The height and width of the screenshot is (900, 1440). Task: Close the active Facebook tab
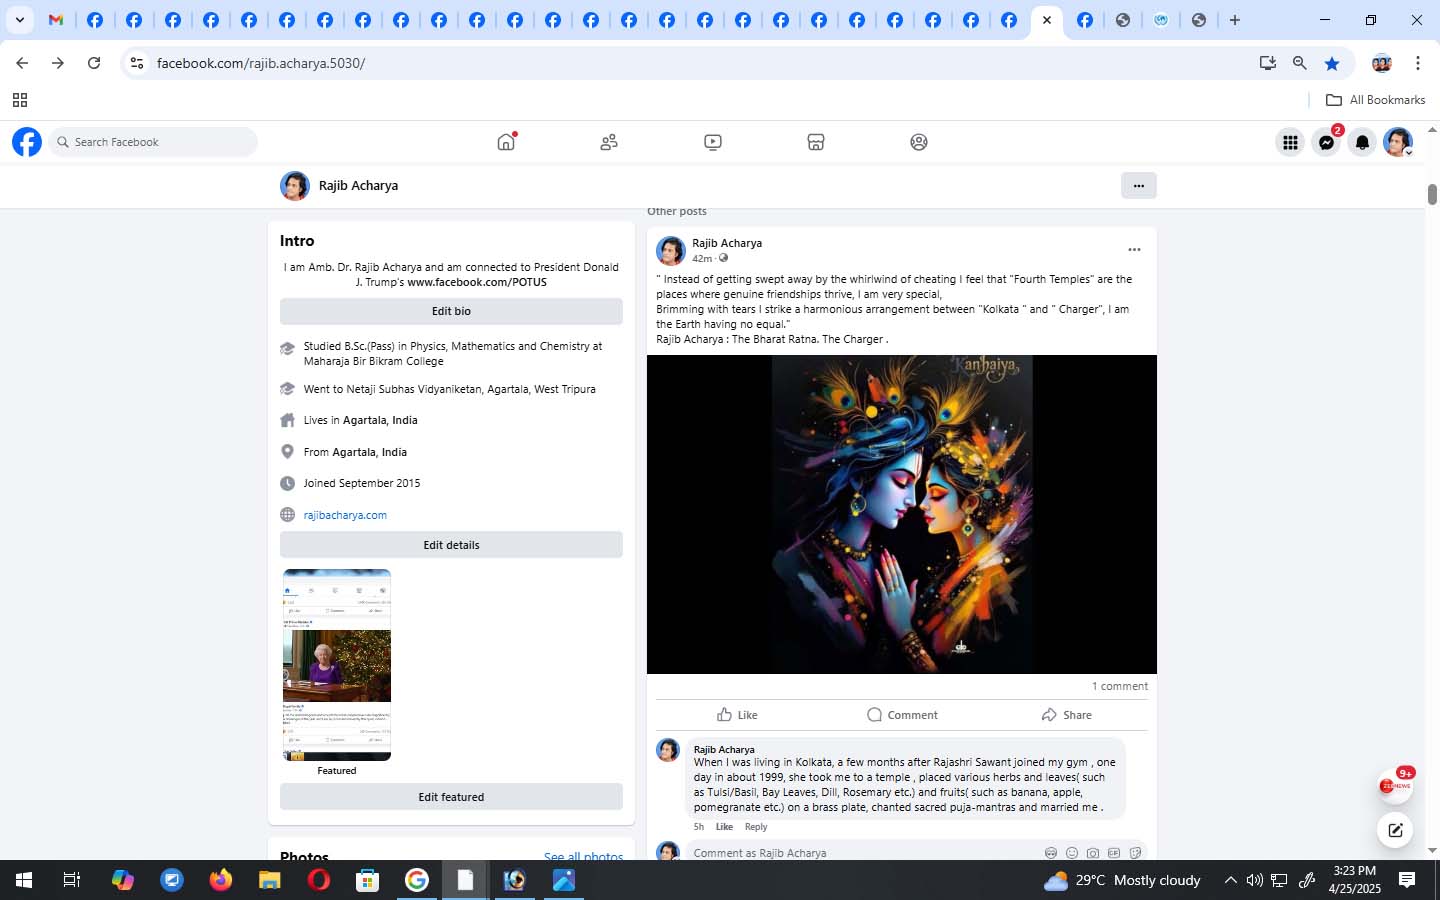coord(1047,20)
